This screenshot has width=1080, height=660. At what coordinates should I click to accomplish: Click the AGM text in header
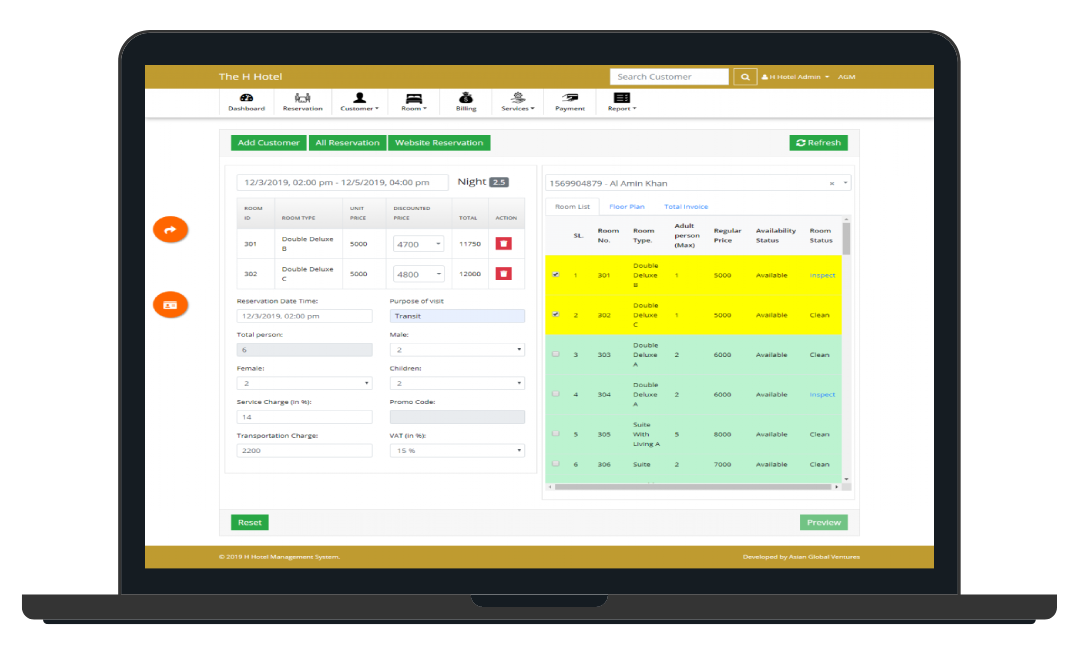[x=847, y=77]
